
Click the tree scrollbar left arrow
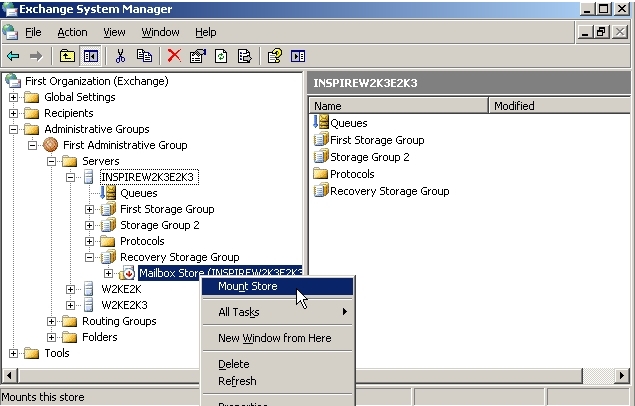pyautogui.click(x=9, y=376)
